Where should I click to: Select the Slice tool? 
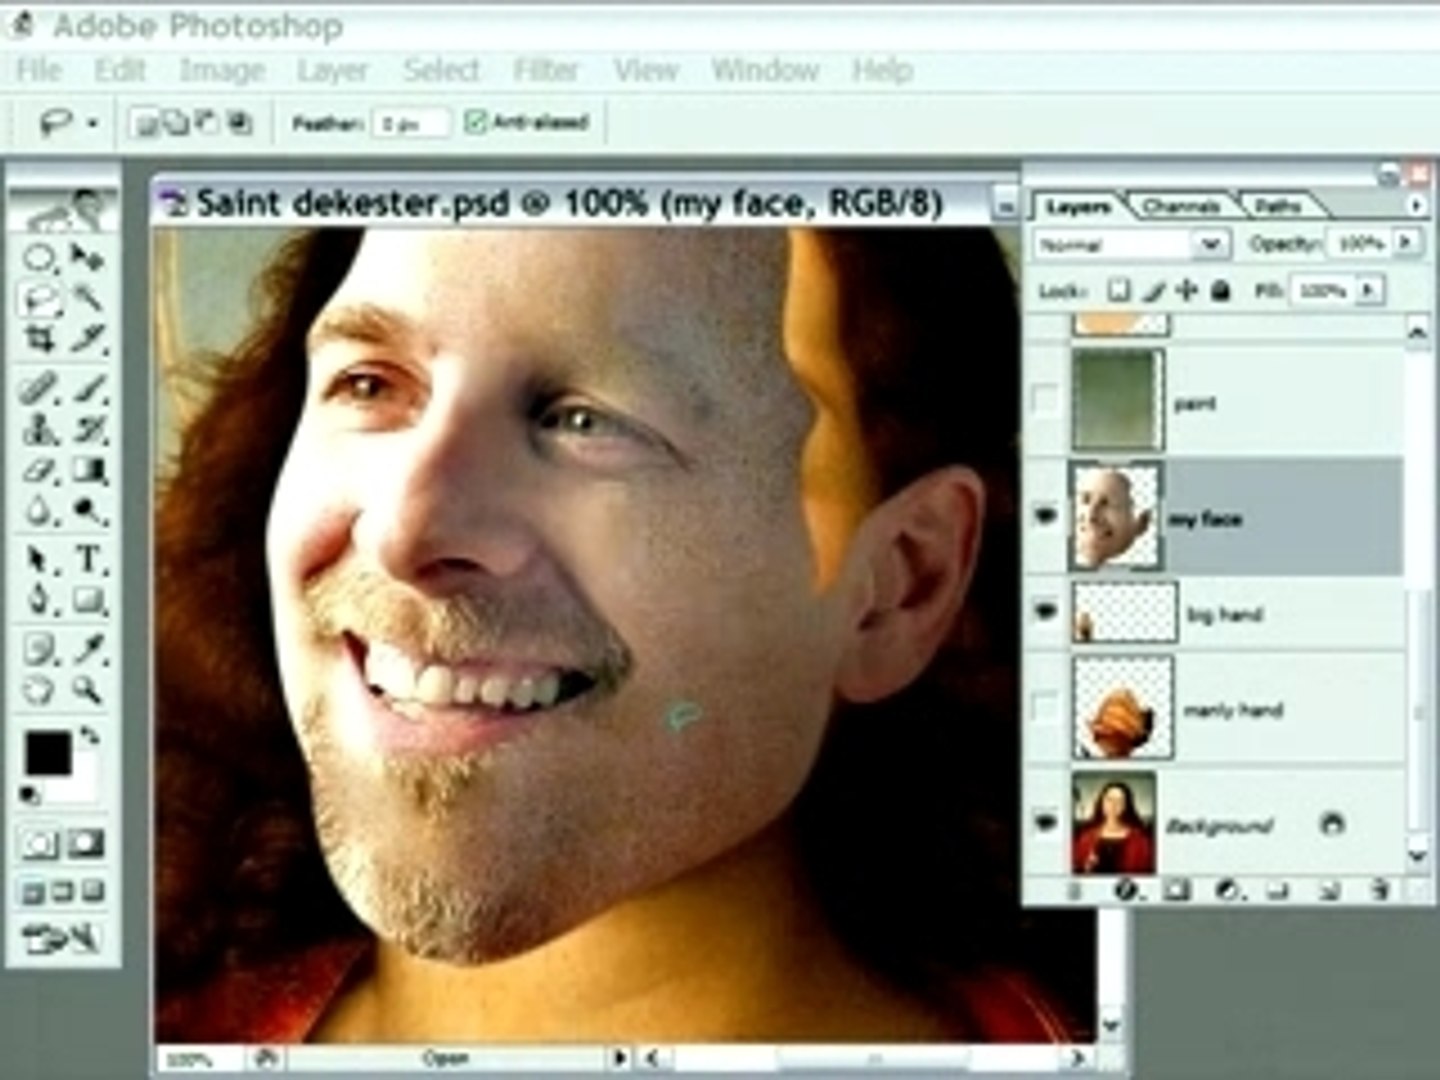[89, 340]
